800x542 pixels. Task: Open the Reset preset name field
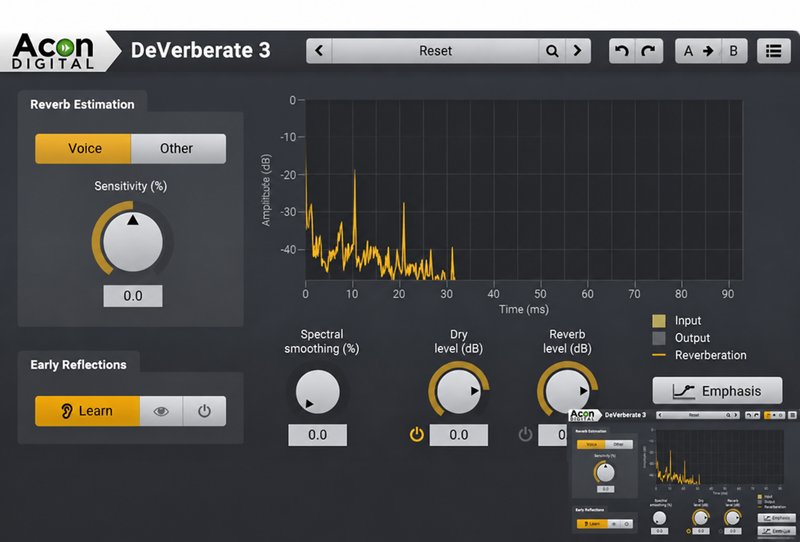[x=435, y=51]
